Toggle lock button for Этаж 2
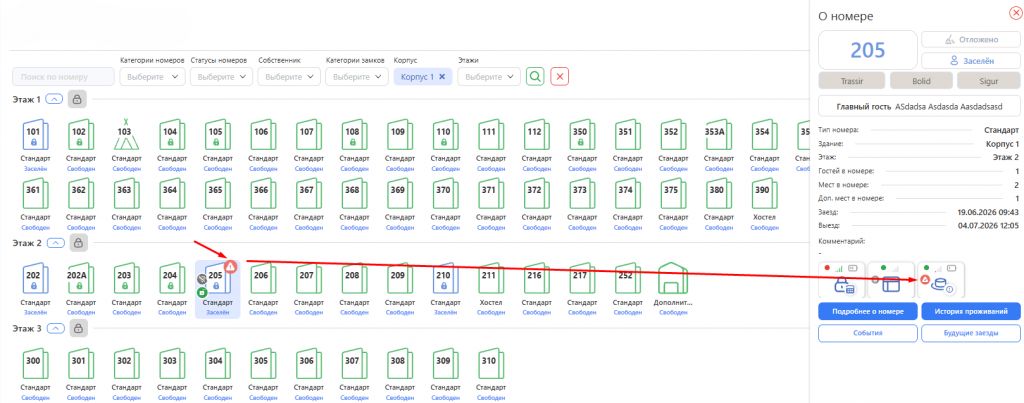Screen dimensions: 1024x403 pos(77,243)
